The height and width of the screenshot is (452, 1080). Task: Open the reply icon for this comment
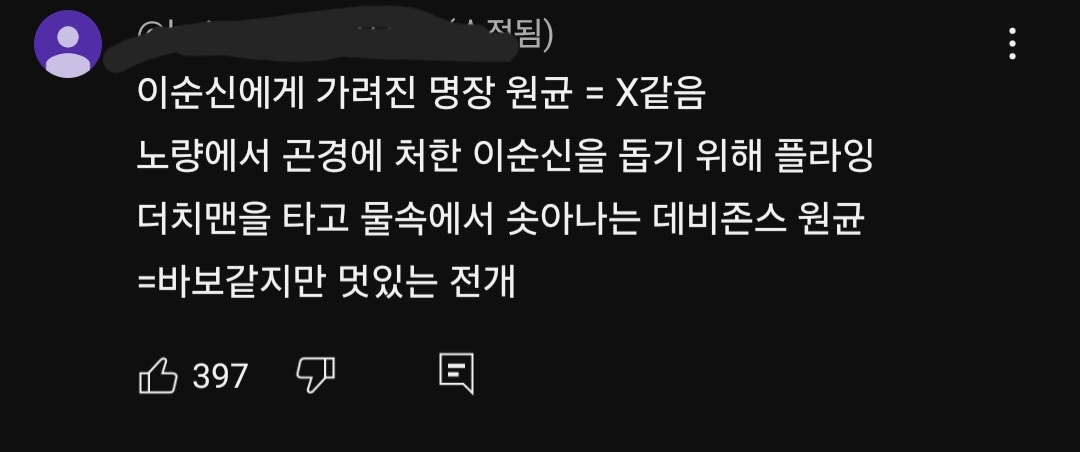coord(457,373)
